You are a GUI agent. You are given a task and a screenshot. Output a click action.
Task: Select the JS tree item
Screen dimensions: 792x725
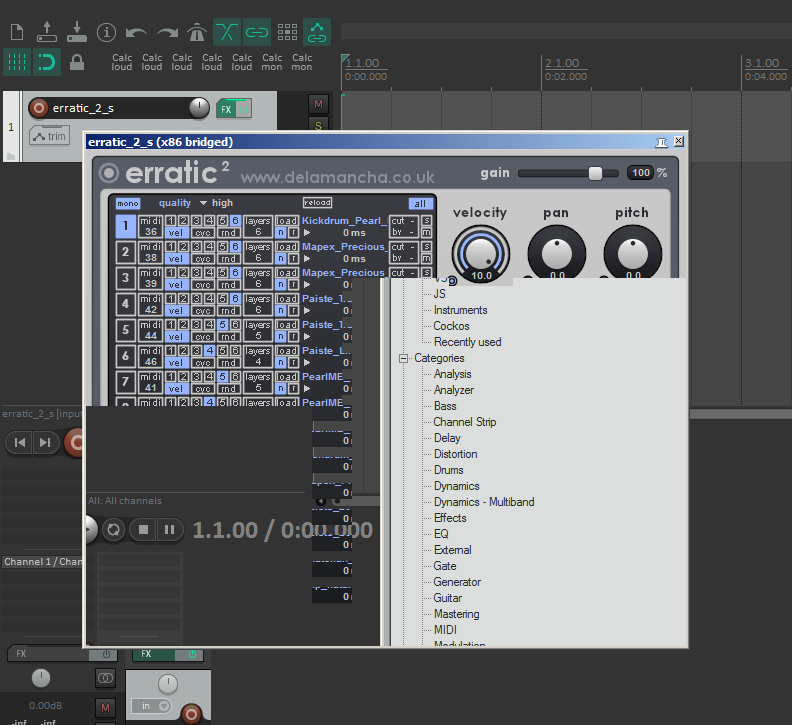click(x=439, y=294)
